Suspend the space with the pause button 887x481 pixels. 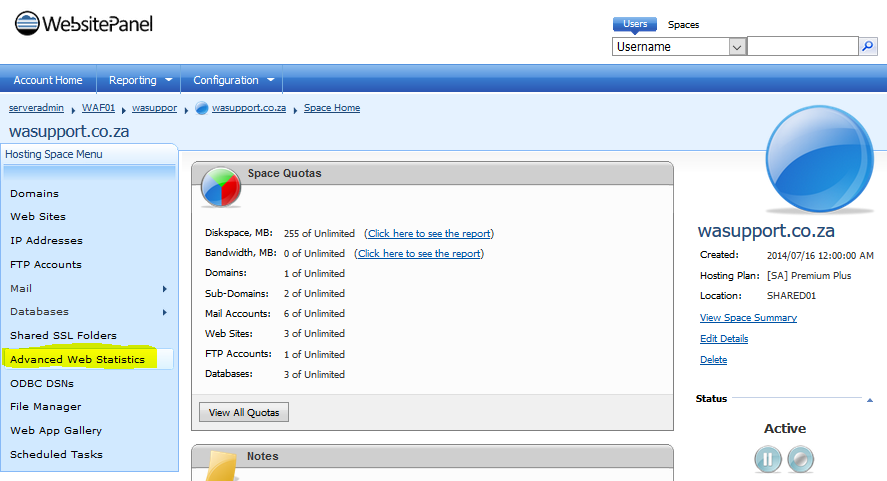click(768, 459)
